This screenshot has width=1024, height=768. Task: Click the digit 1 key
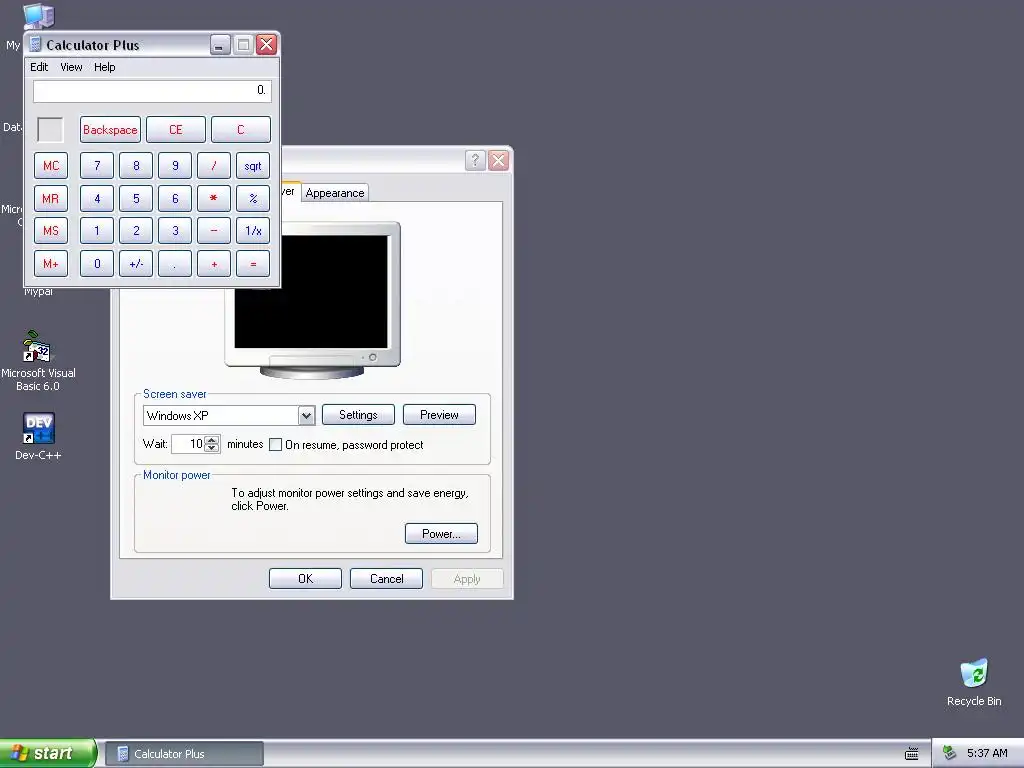(97, 231)
